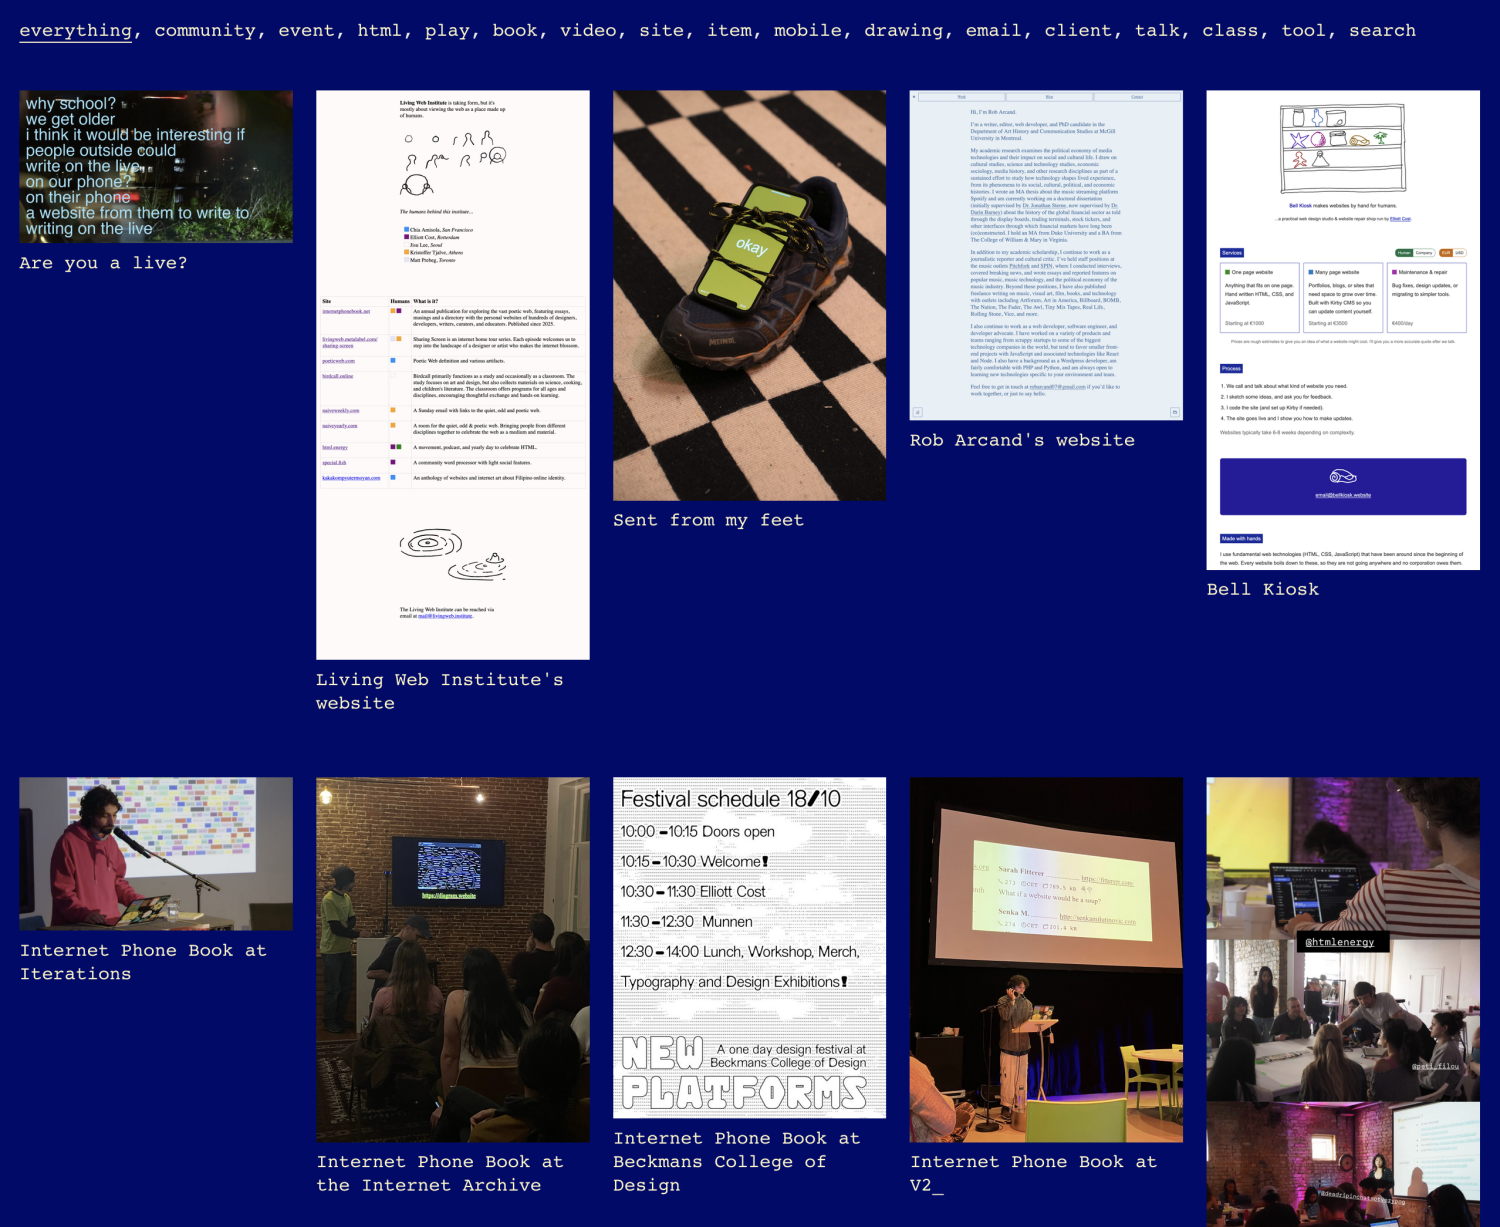Open the Festival schedule New Platforms image
This screenshot has height=1227, width=1500.
tap(749, 947)
